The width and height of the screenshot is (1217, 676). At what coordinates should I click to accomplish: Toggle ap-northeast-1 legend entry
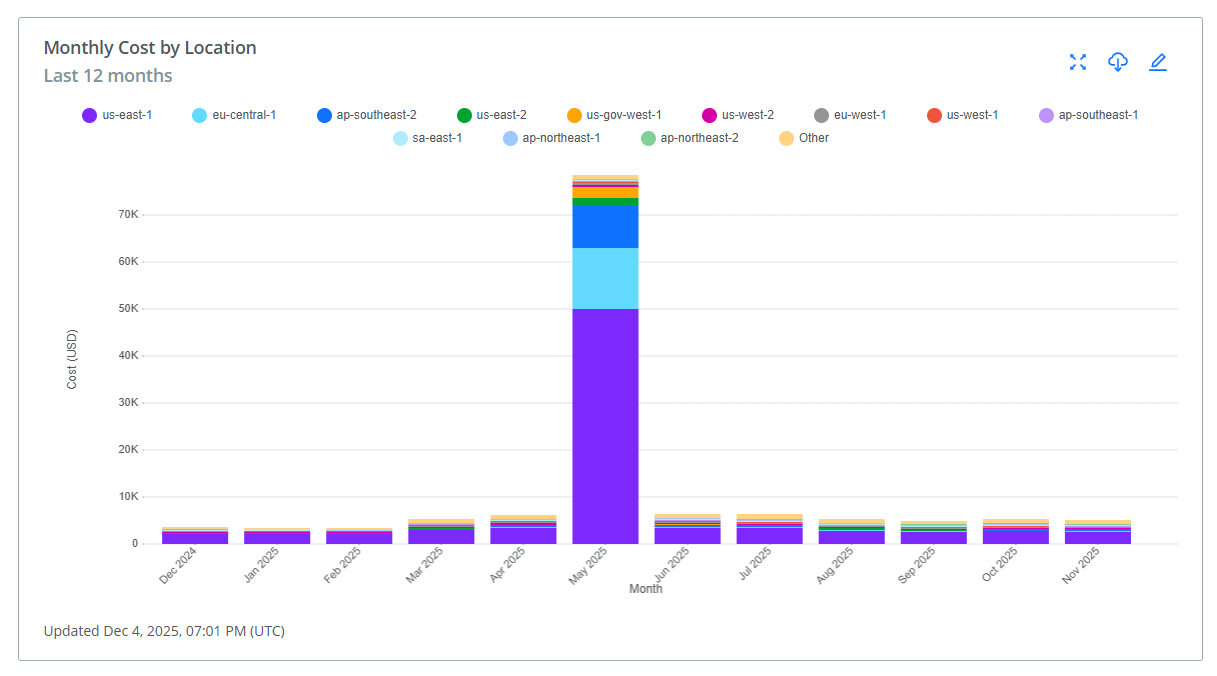coord(551,138)
